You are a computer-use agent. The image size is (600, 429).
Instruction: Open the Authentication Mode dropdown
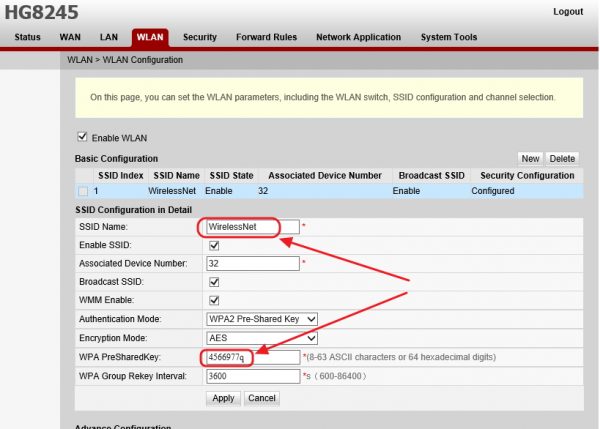(262, 319)
